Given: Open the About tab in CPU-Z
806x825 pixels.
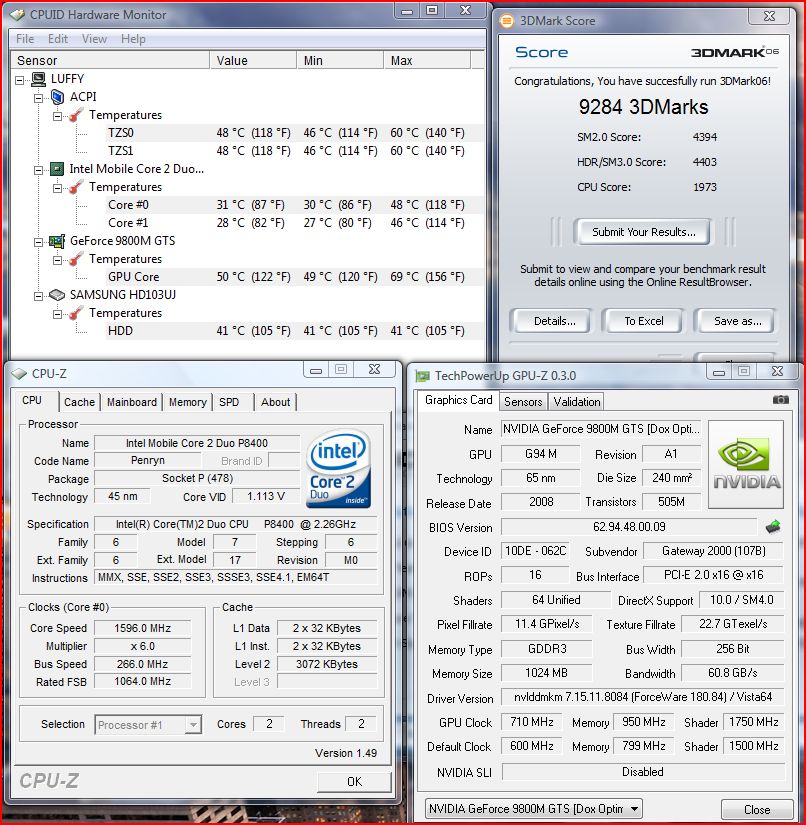Looking at the screenshot, I should point(276,402).
